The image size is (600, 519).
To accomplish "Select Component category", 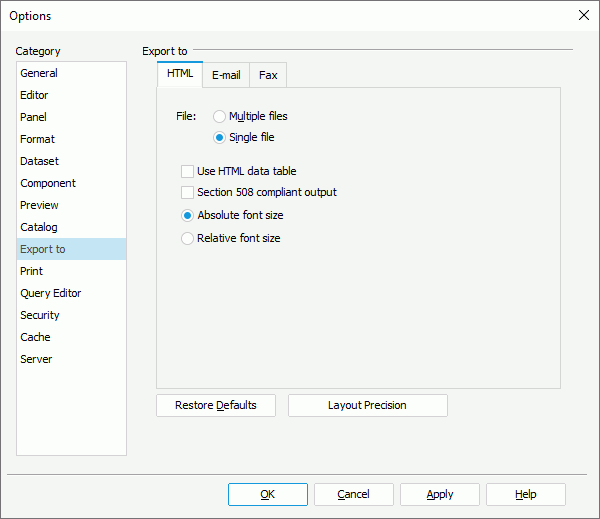I will [71, 183].
